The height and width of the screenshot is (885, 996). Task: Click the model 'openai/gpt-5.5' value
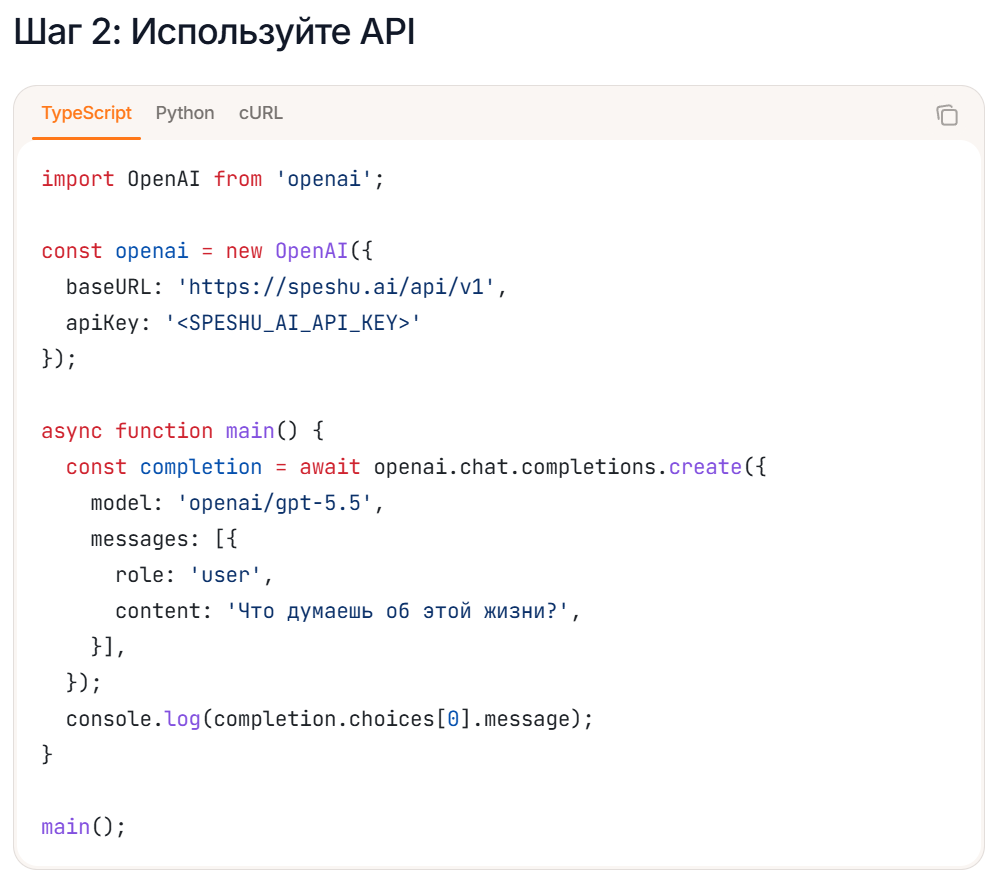pyautogui.click(x=274, y=503)
